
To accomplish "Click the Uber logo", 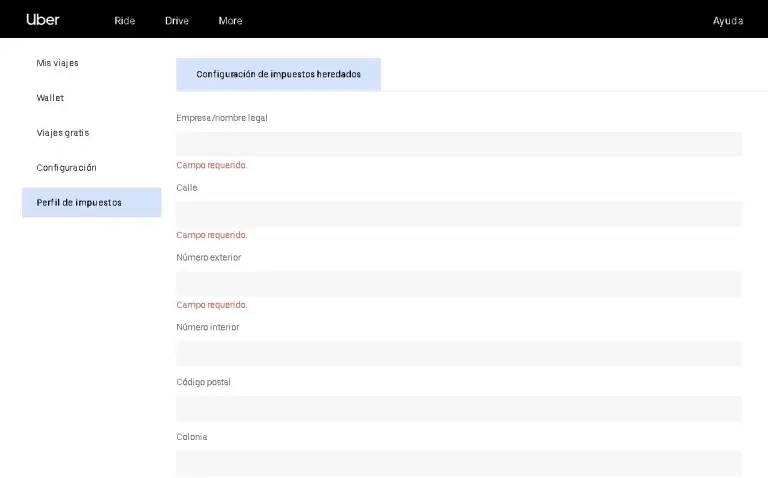I will (43, 20).
